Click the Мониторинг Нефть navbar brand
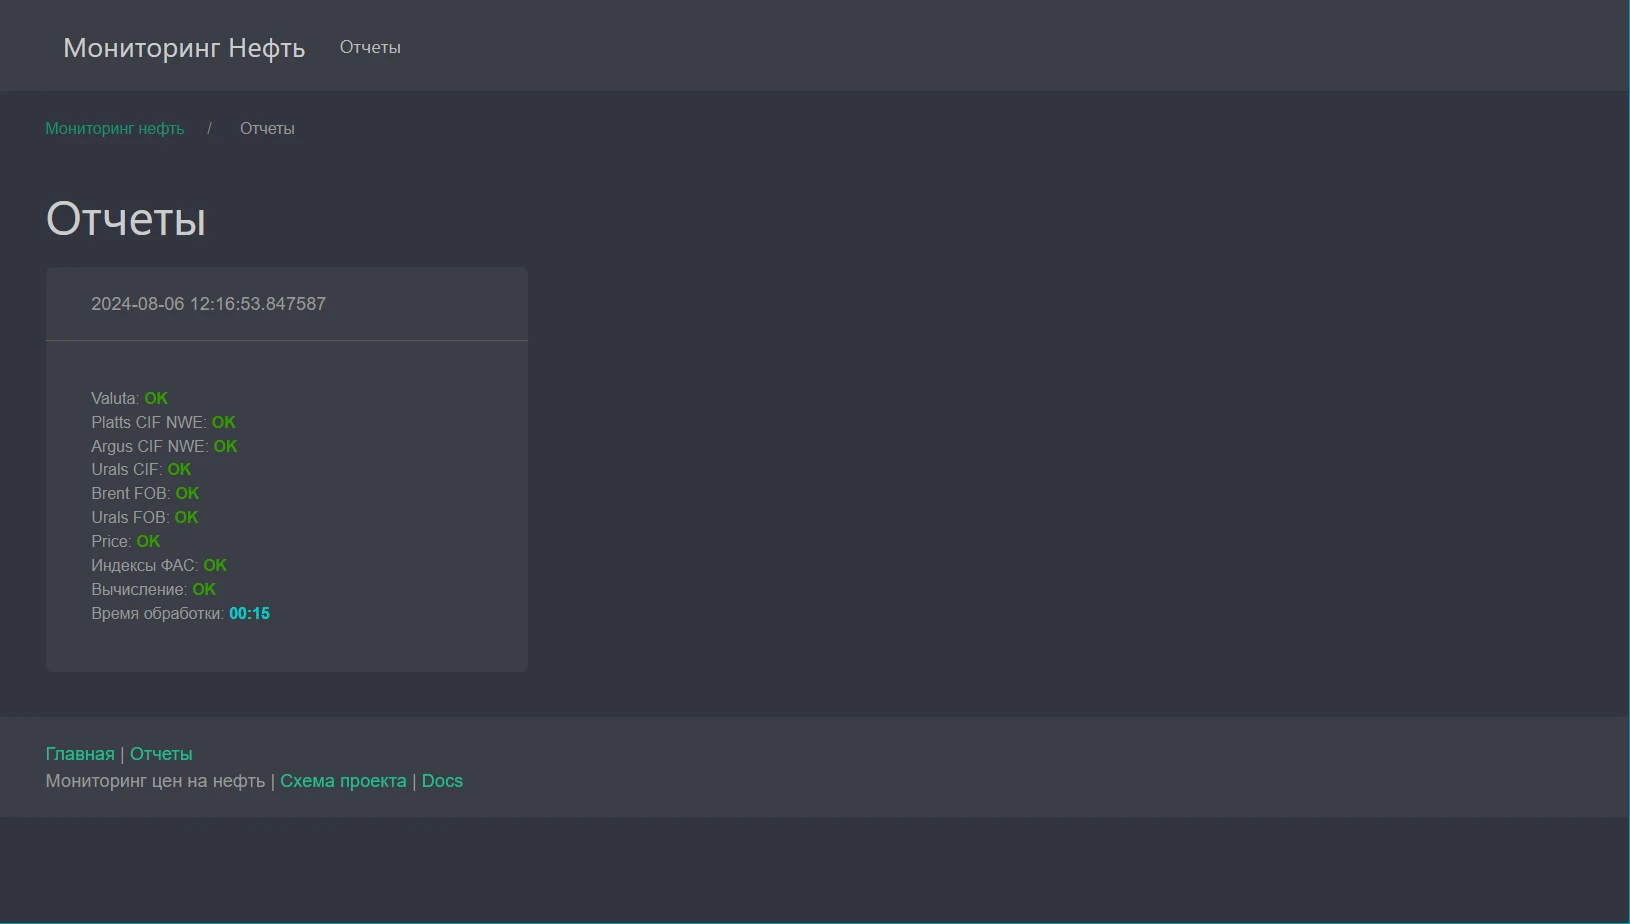 (x=184, y=48)
